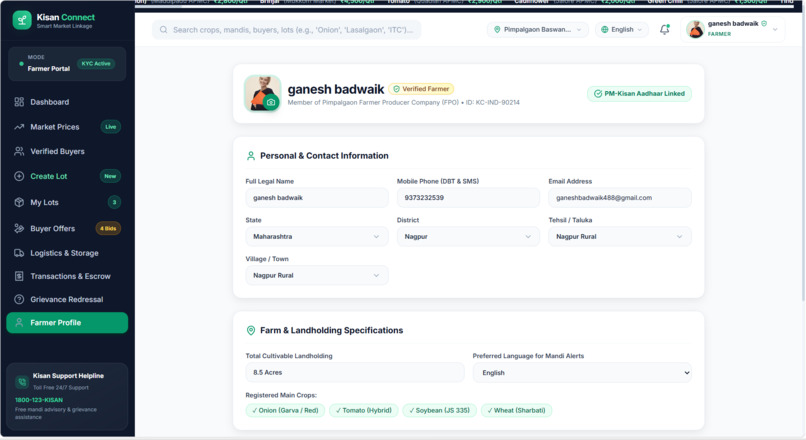Viewport: 806px width, 440px height.
Task: Click the globe language icon
Action: pyautogui.click(x=604, y=30)
